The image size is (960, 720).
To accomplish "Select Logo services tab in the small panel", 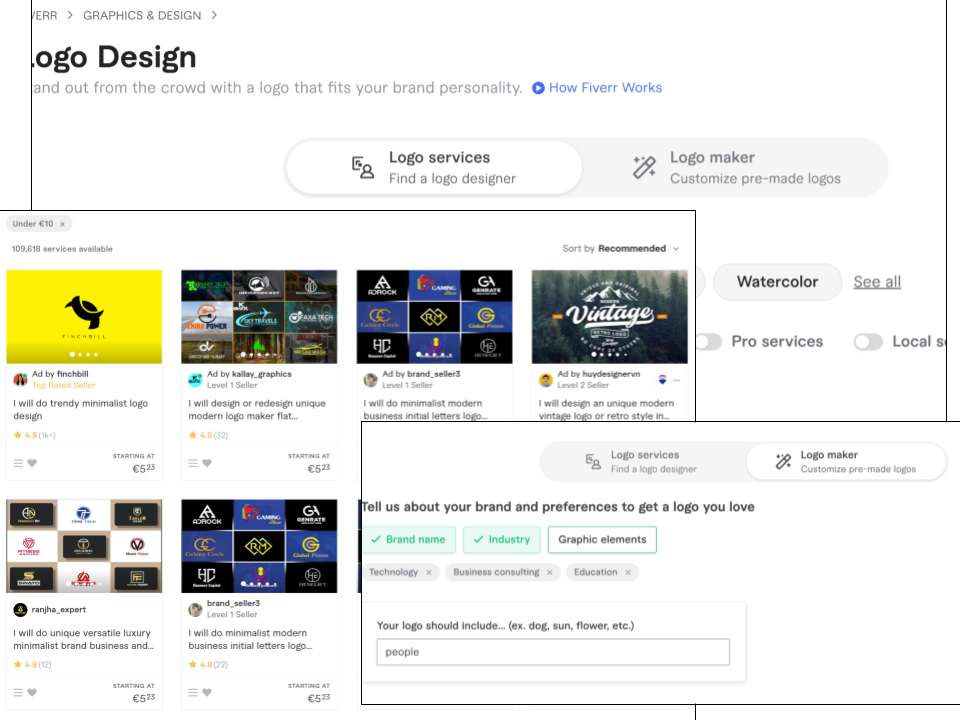I will 642,462.
